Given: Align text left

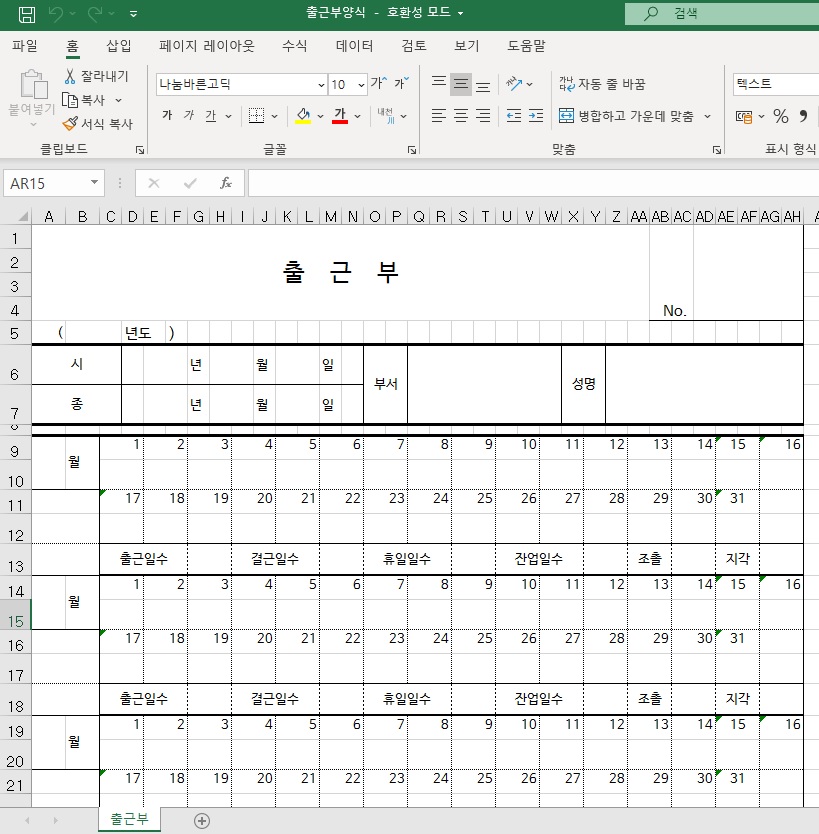Looking at the screenshot, I should (x=439, y=115).
